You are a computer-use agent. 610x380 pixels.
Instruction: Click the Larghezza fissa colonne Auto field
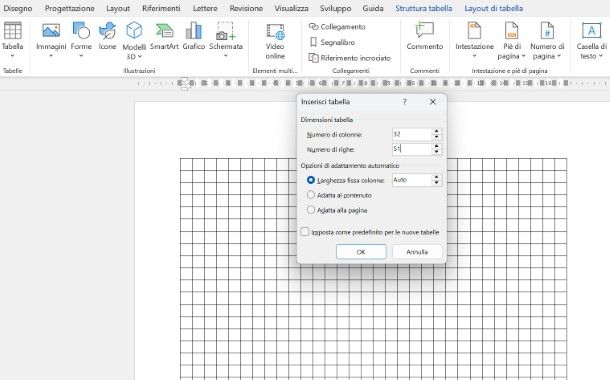[x=412, y=180]
